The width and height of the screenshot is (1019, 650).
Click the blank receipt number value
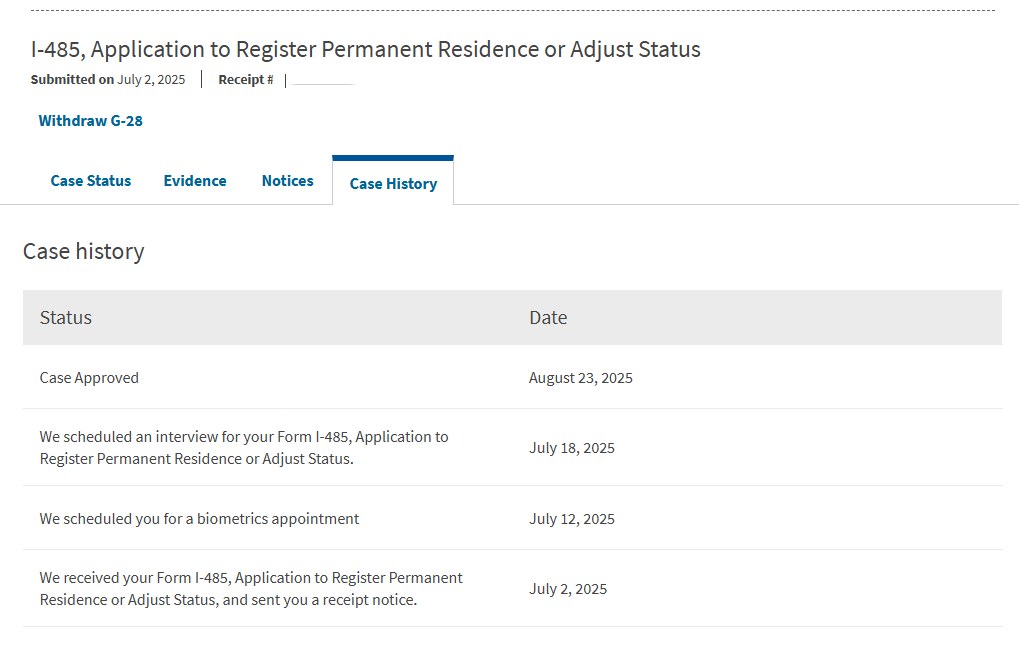pyautogui.click(x=323, y=80)
